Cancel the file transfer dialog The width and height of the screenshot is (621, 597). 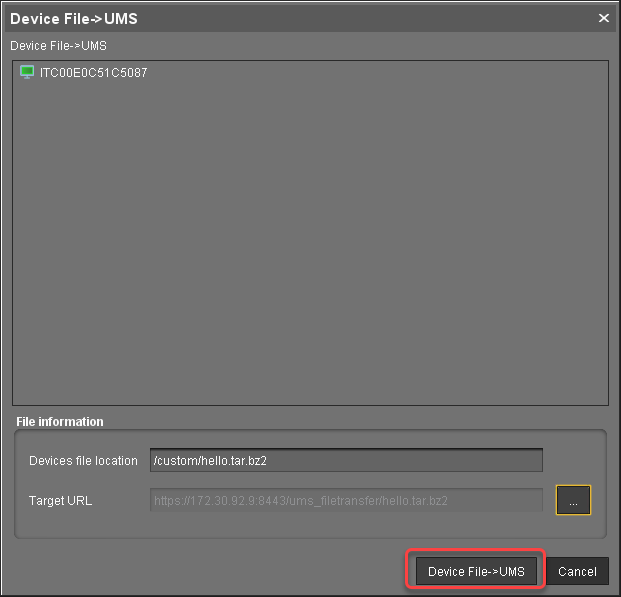pos(577,571)
